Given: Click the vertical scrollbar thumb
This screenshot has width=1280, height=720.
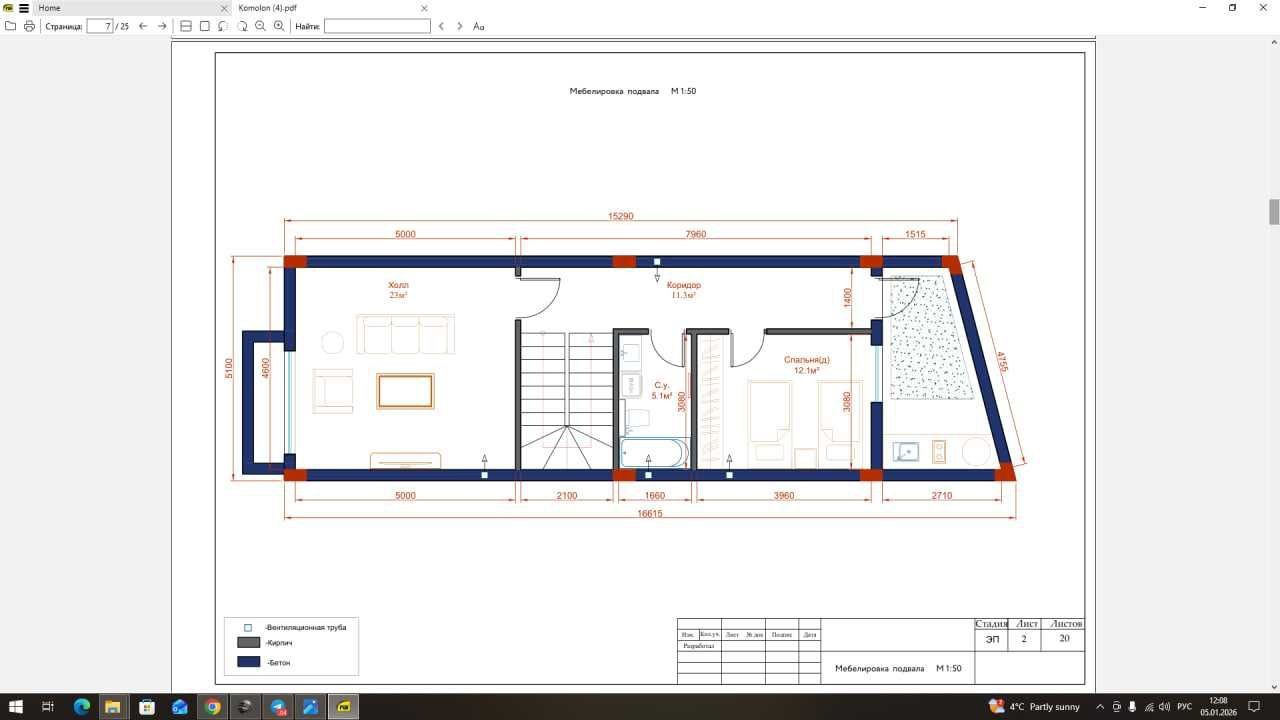Looking at the screenshot, I should pyautogui.click(x=1274, y=212).
